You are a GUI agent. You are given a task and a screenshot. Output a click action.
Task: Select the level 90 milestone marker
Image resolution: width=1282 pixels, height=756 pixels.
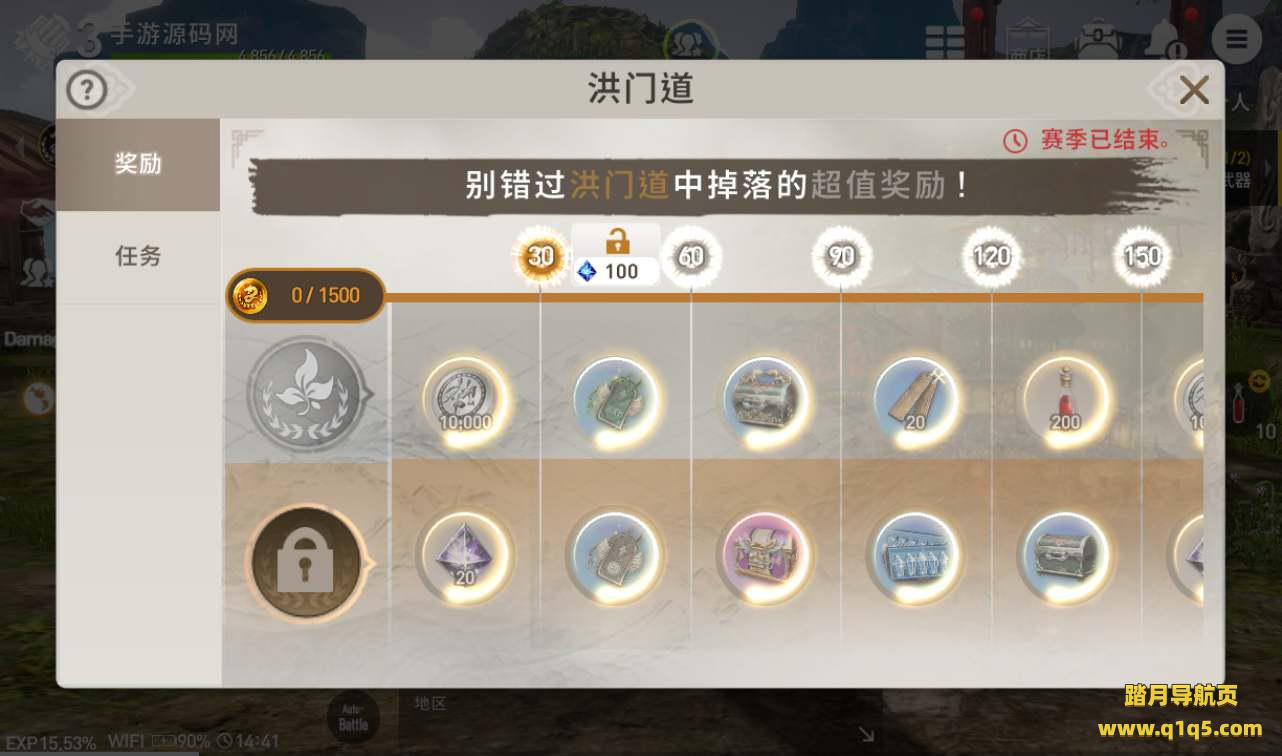click(841, 257)
